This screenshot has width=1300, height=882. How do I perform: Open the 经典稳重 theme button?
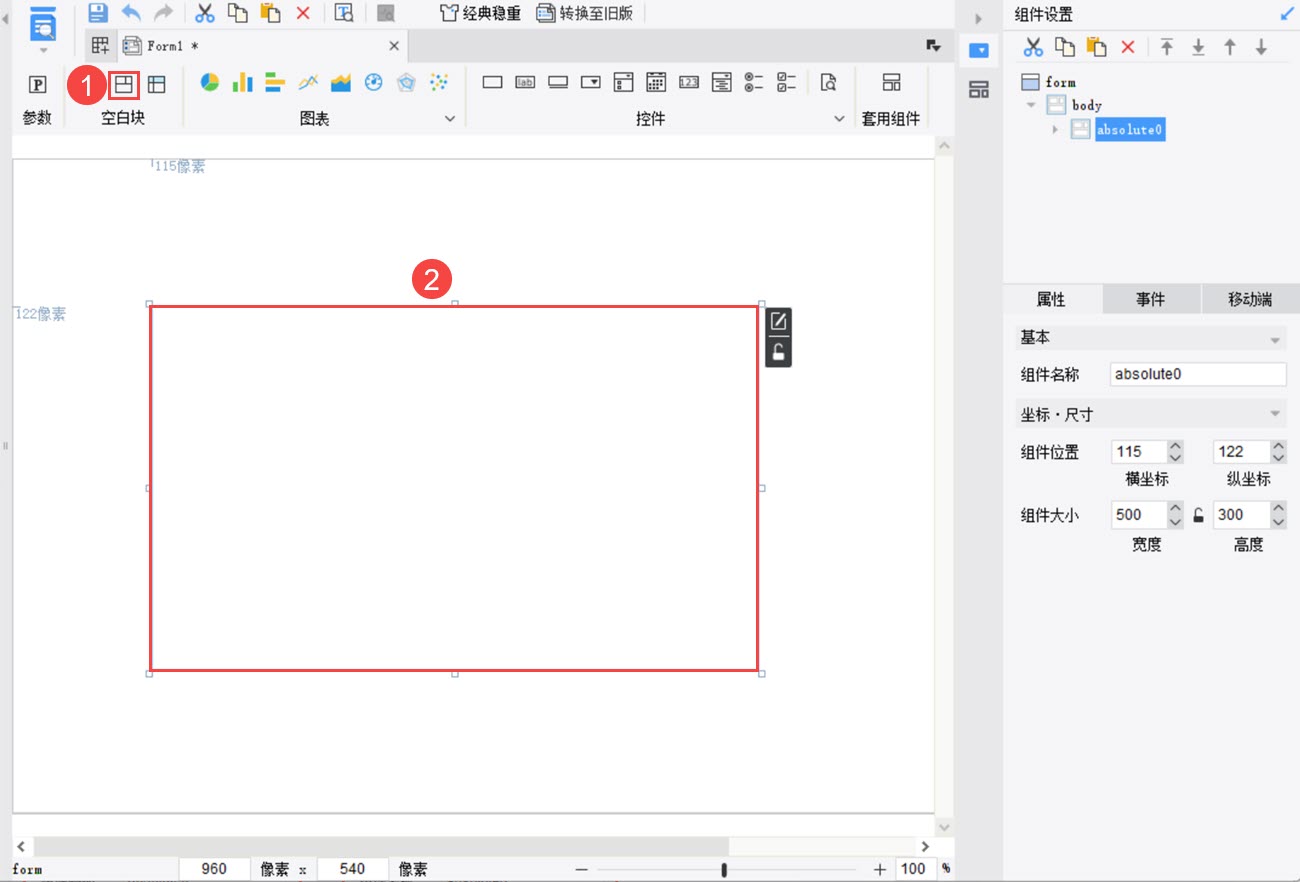(481, 14)
